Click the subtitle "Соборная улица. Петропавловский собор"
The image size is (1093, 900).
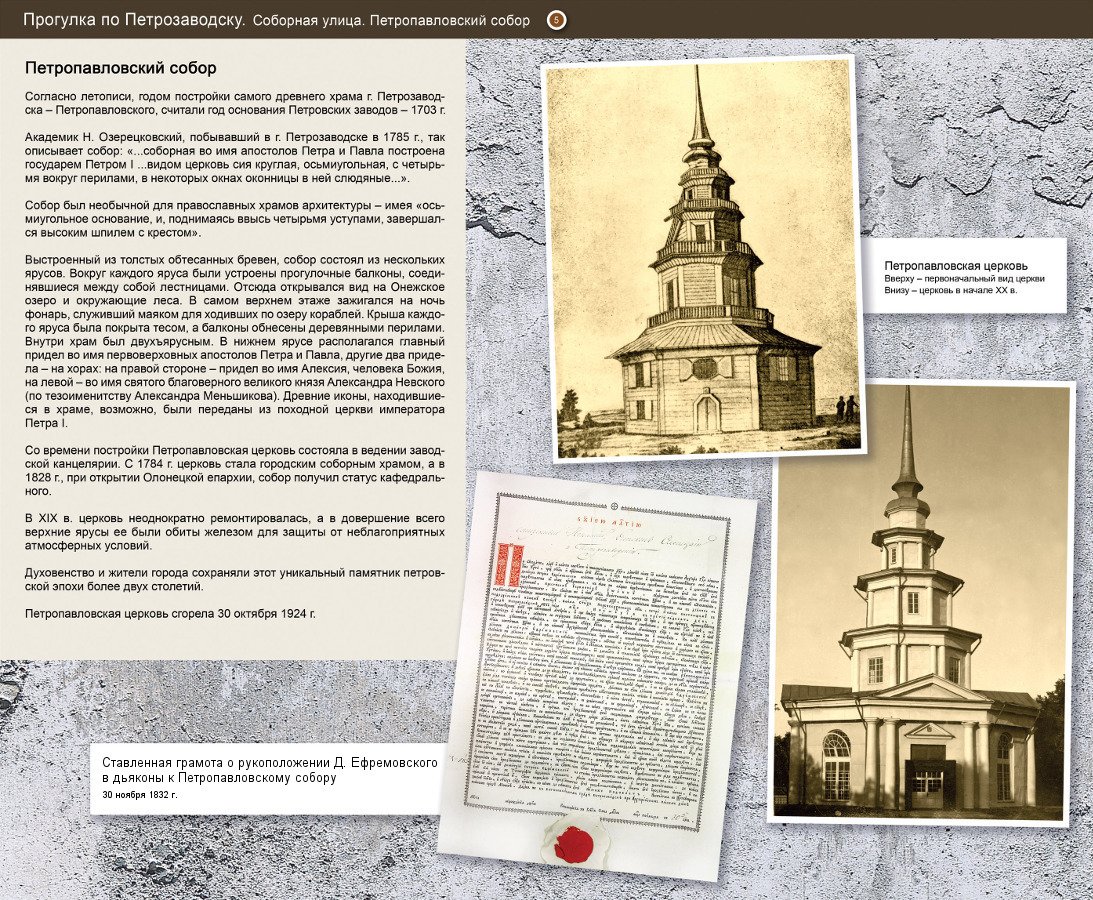coord(391,21)
